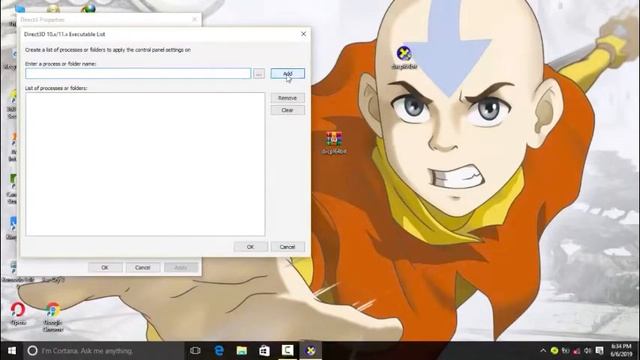
Task: Open File Explorer from the taskbar
Action: tap(242, 351)
